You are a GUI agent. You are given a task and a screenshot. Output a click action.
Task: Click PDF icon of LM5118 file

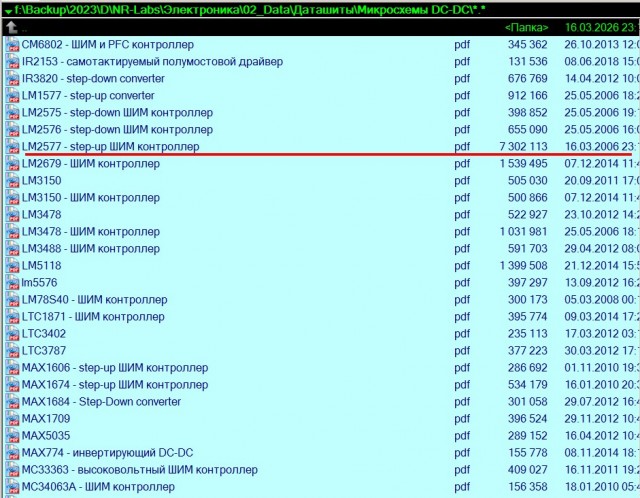[x=13, y=266]
